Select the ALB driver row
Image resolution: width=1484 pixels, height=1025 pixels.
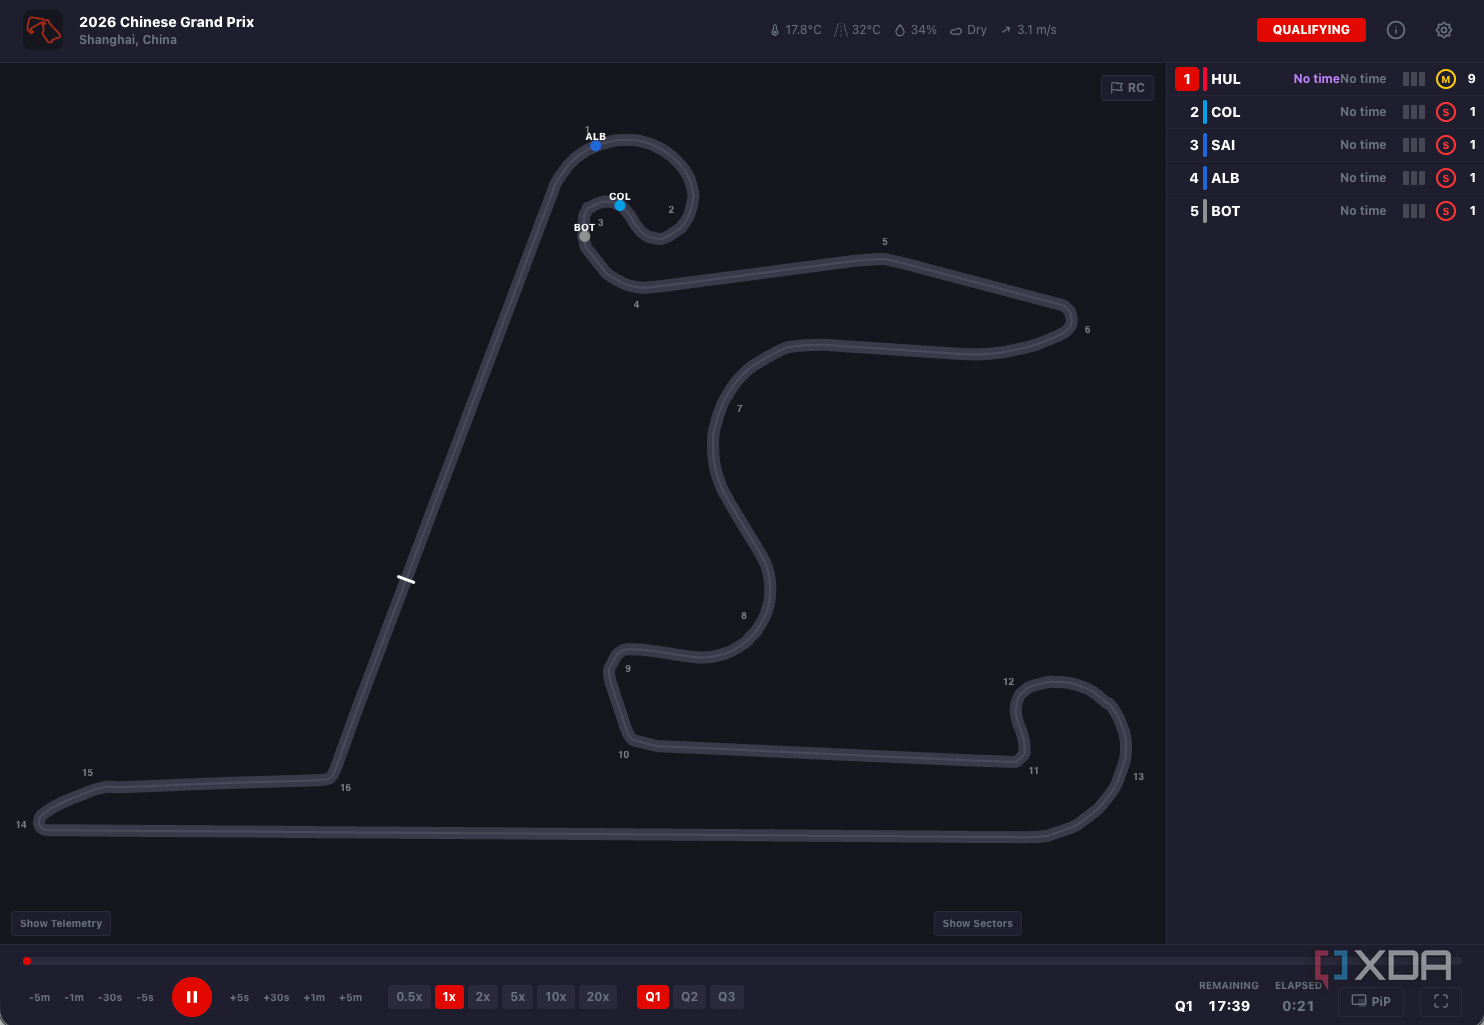tap(1326, 178)
